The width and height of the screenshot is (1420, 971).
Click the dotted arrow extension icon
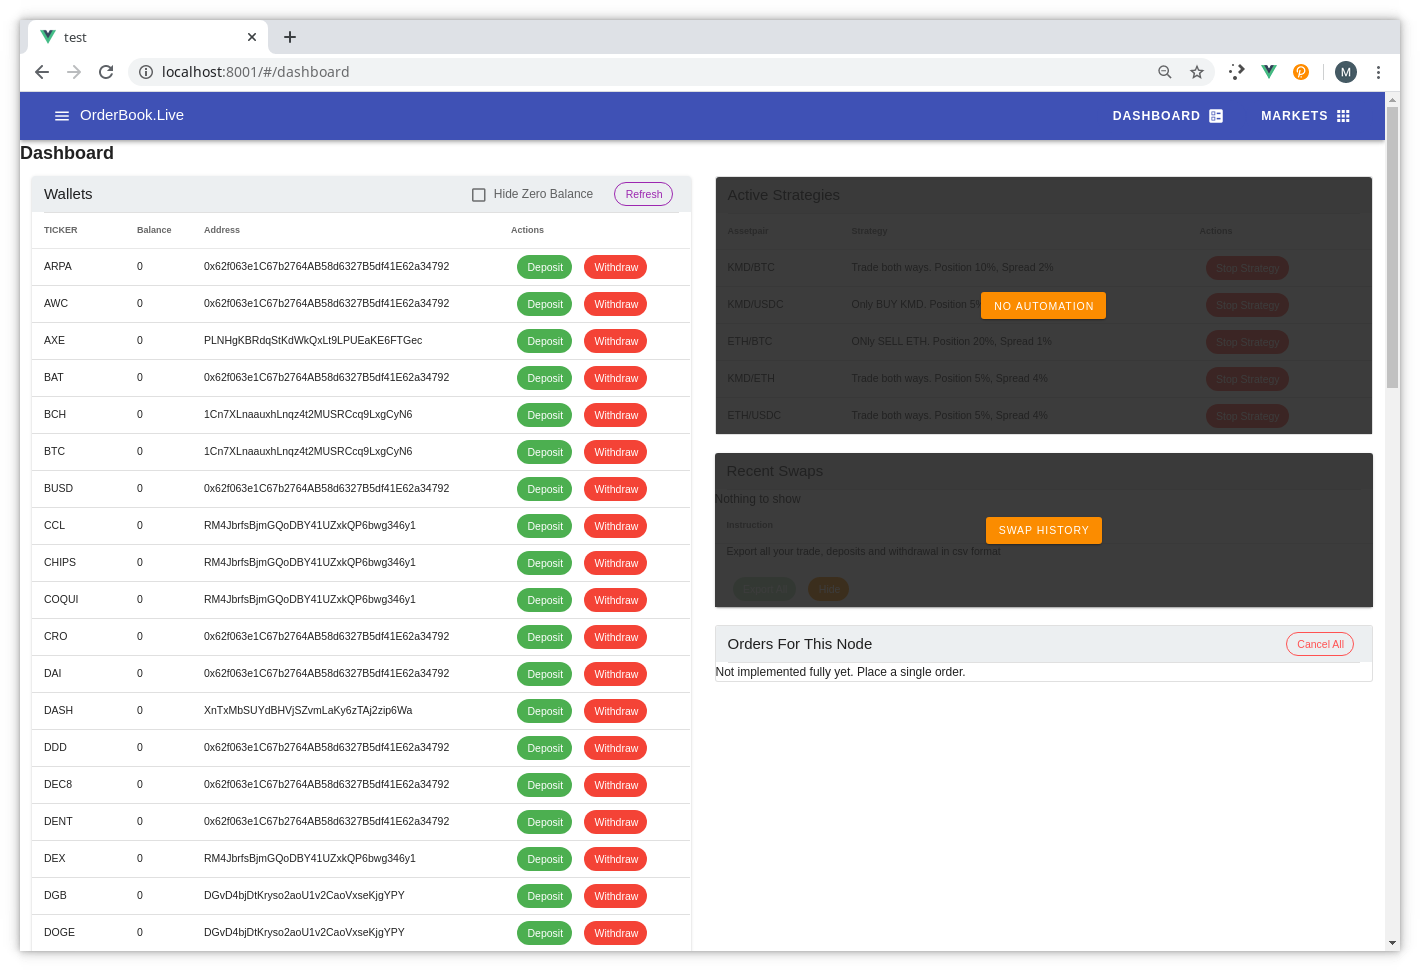[x=1237, y=72]
